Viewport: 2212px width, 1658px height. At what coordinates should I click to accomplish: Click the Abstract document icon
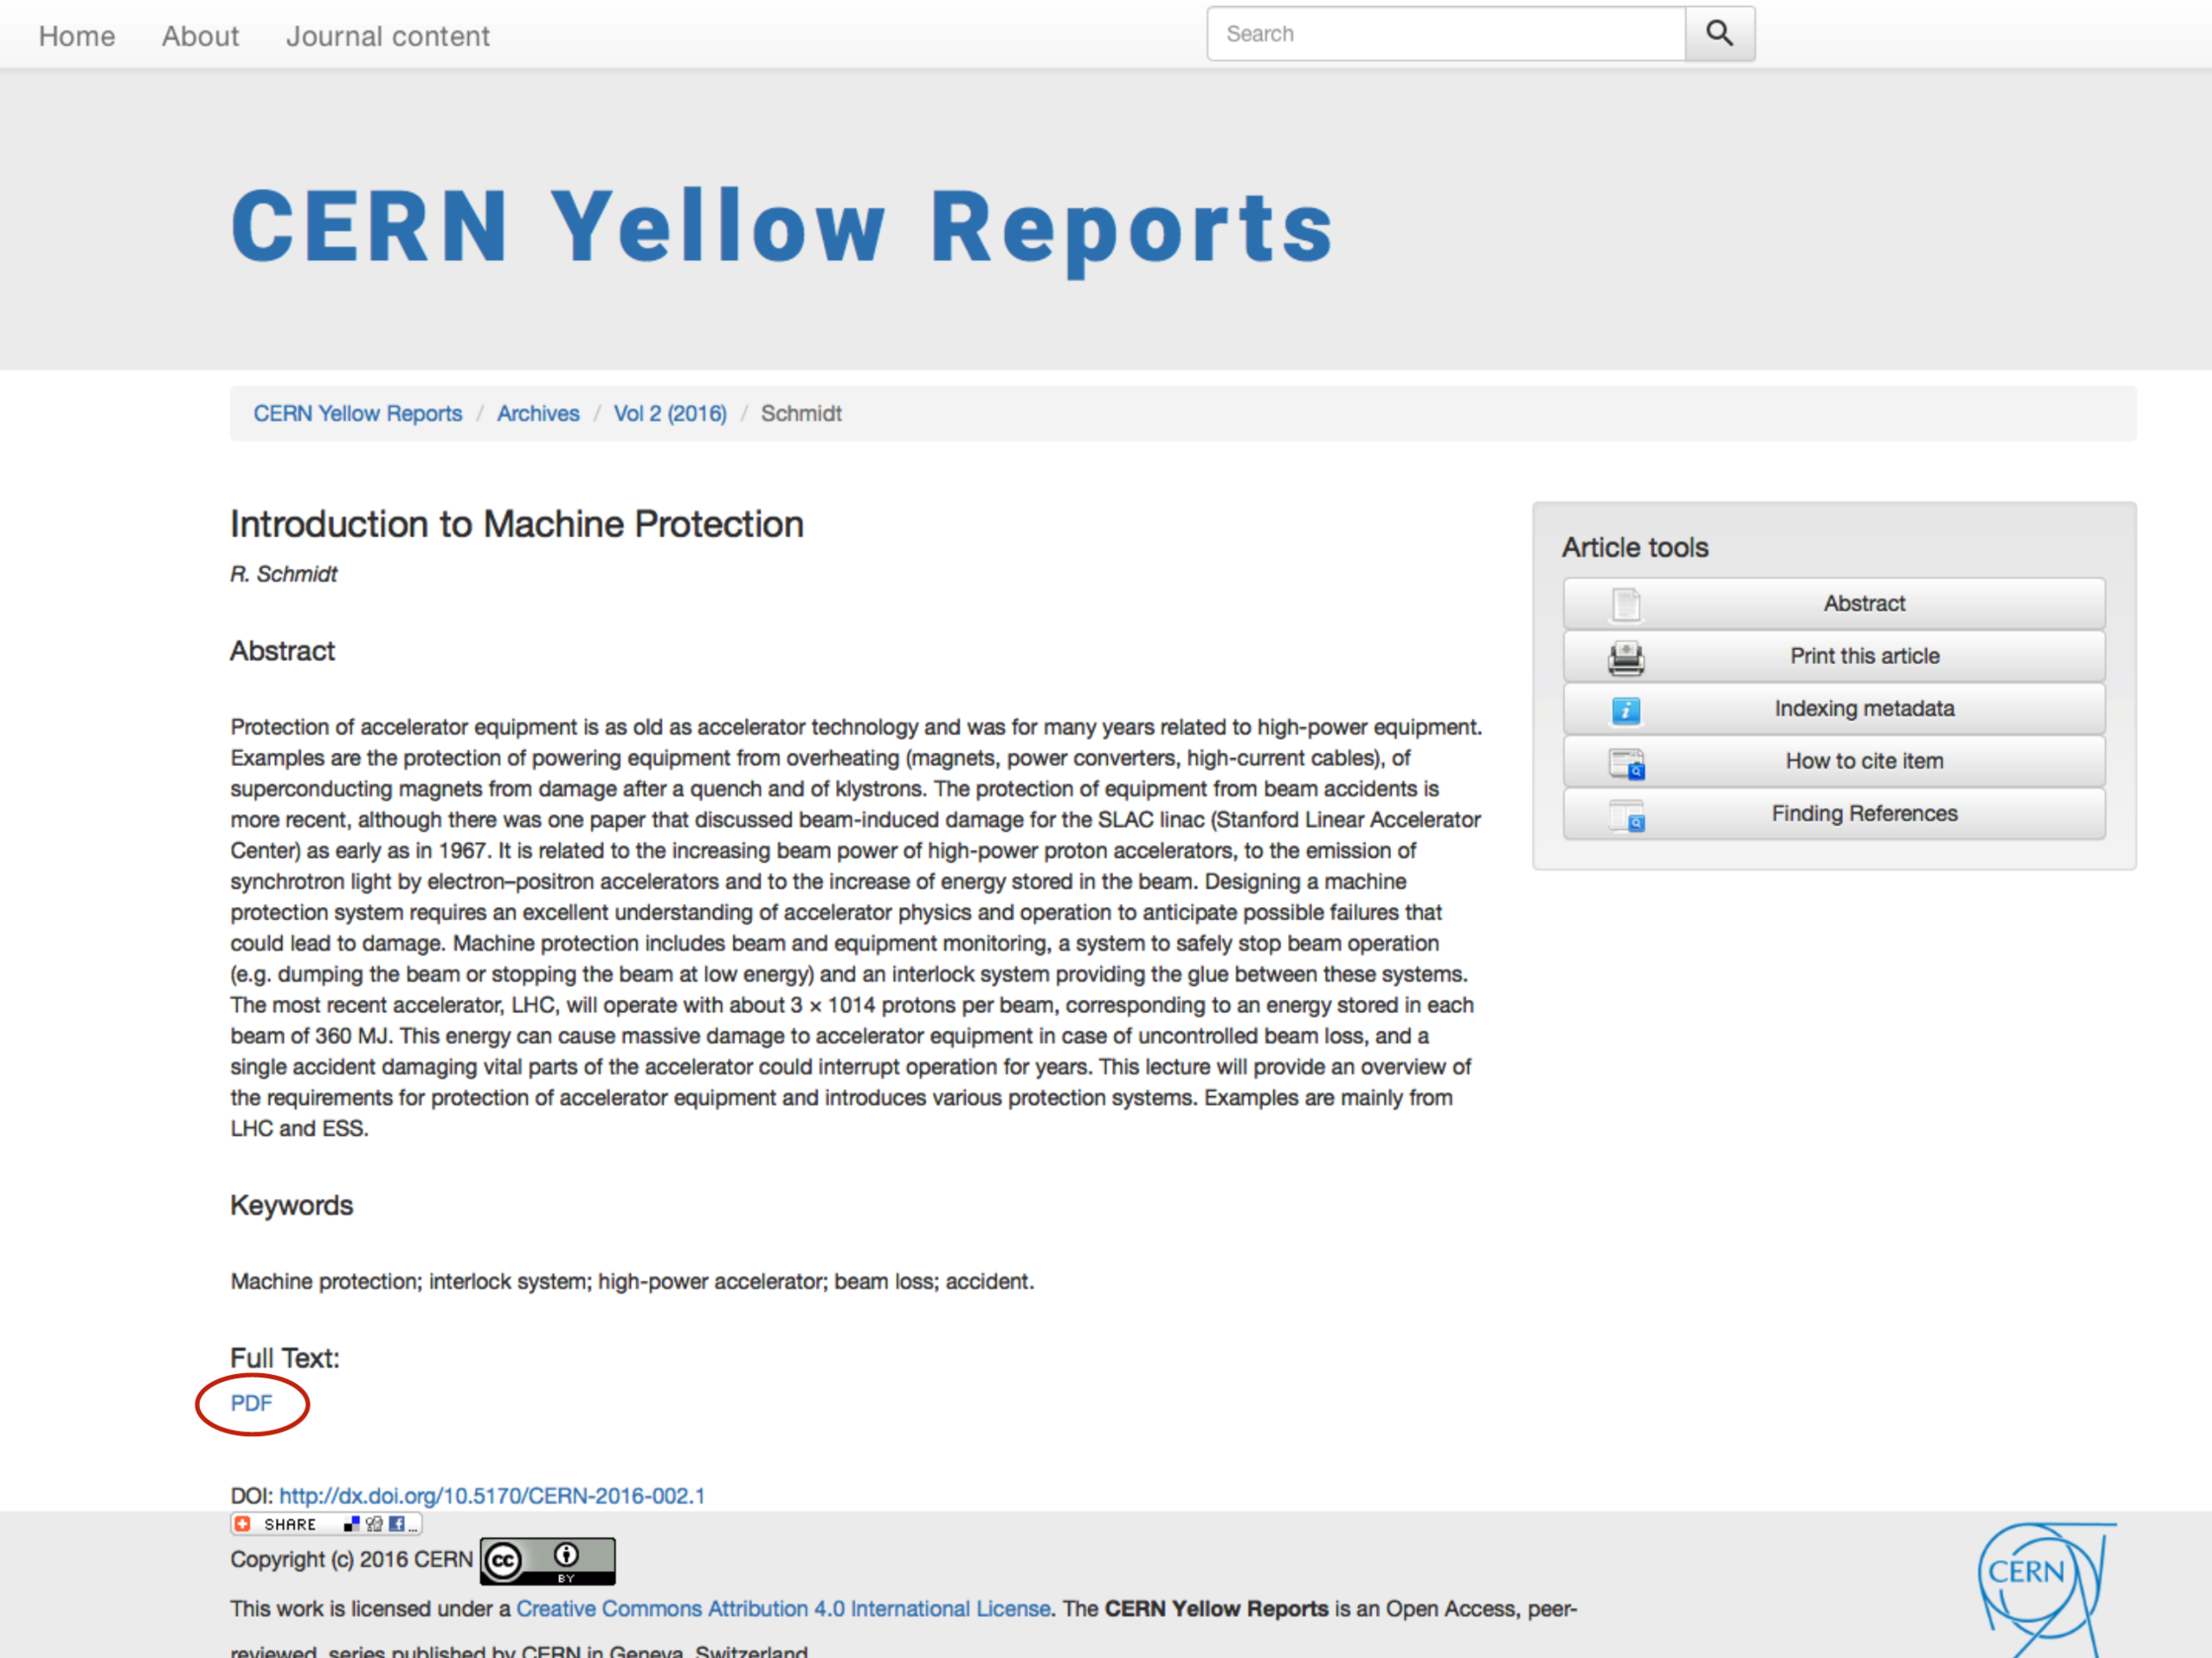point(1626,604)
